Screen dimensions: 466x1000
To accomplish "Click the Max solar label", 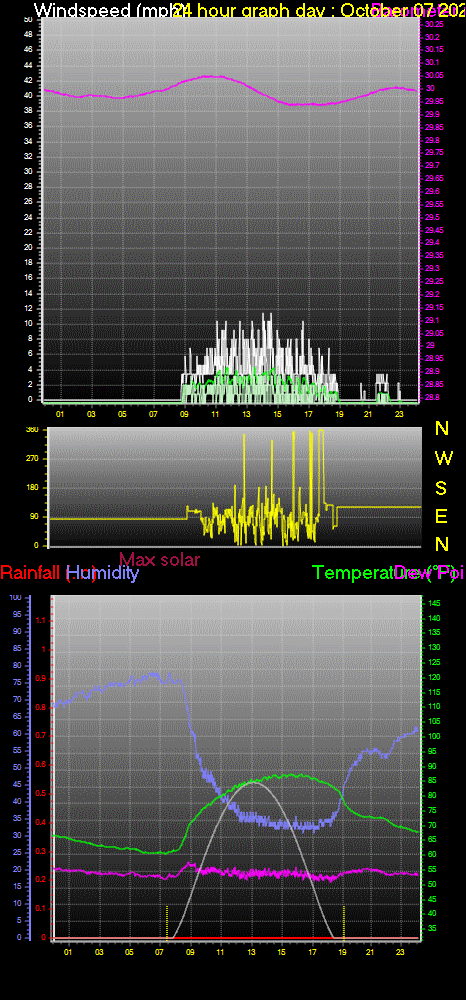I will 159,560.
